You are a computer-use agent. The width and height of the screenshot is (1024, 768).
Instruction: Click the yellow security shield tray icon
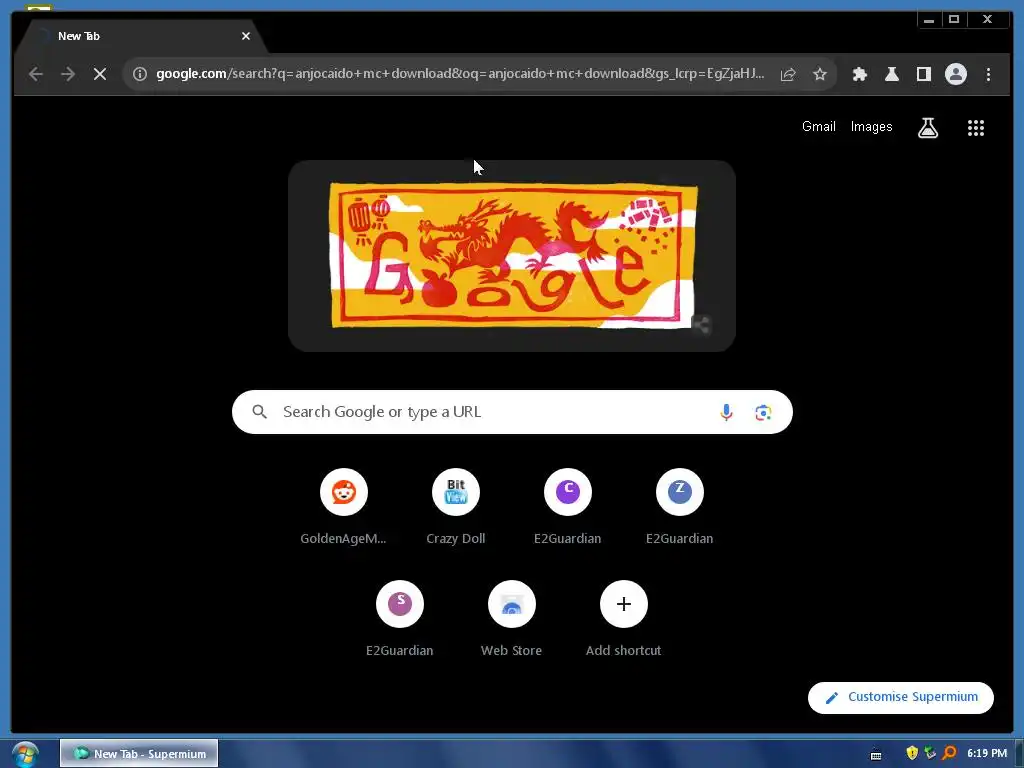pyautogui.click(x=912, y=753)
